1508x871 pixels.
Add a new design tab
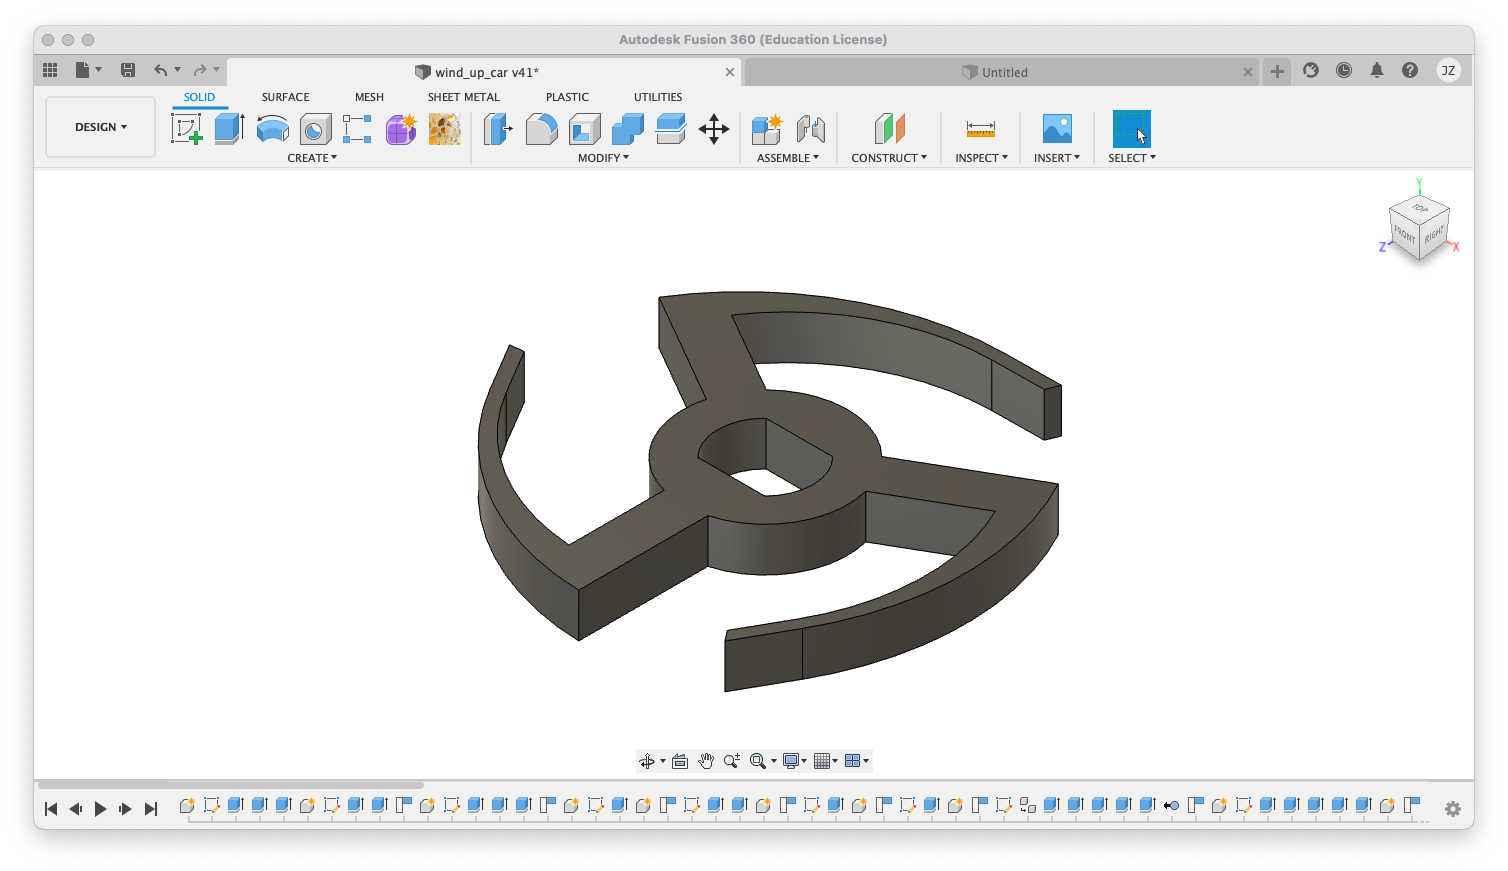[1277, 71]
